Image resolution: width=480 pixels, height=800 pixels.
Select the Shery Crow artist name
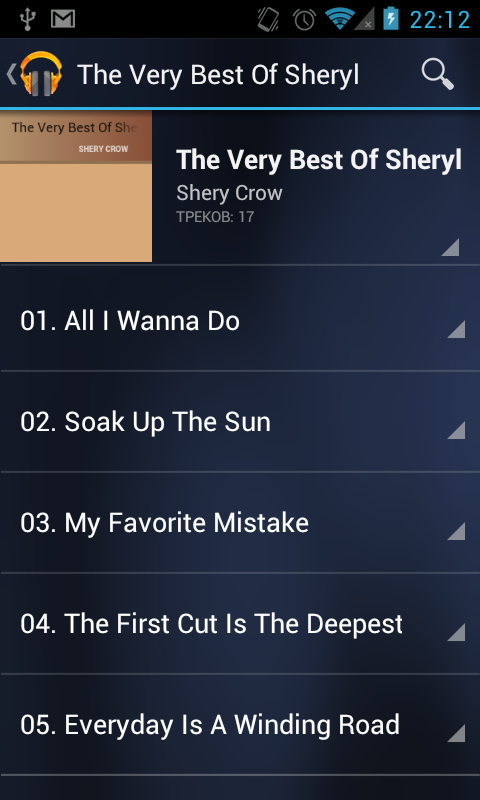pos(229,193)
